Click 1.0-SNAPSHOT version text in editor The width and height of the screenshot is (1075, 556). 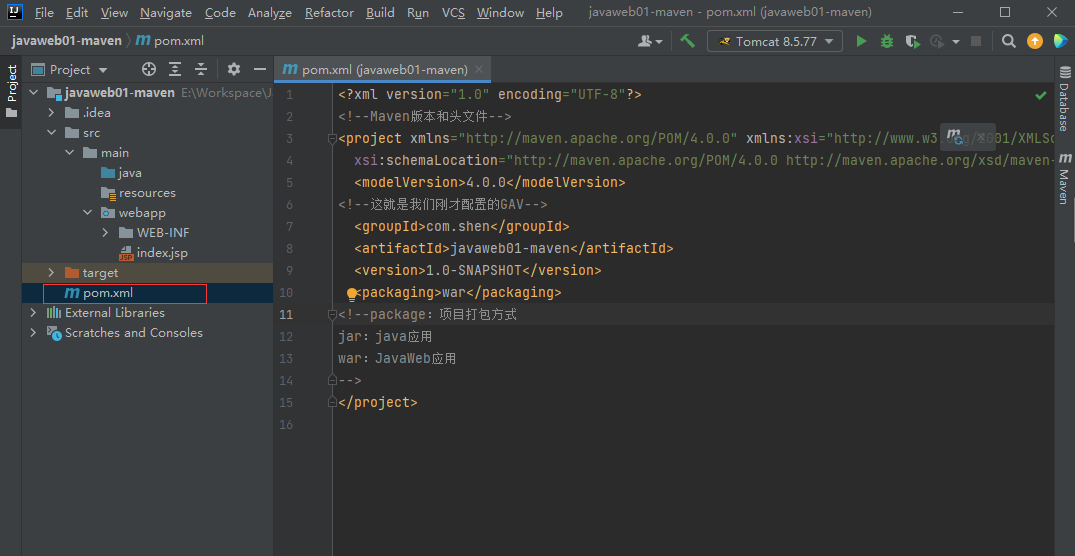point(474,270)
